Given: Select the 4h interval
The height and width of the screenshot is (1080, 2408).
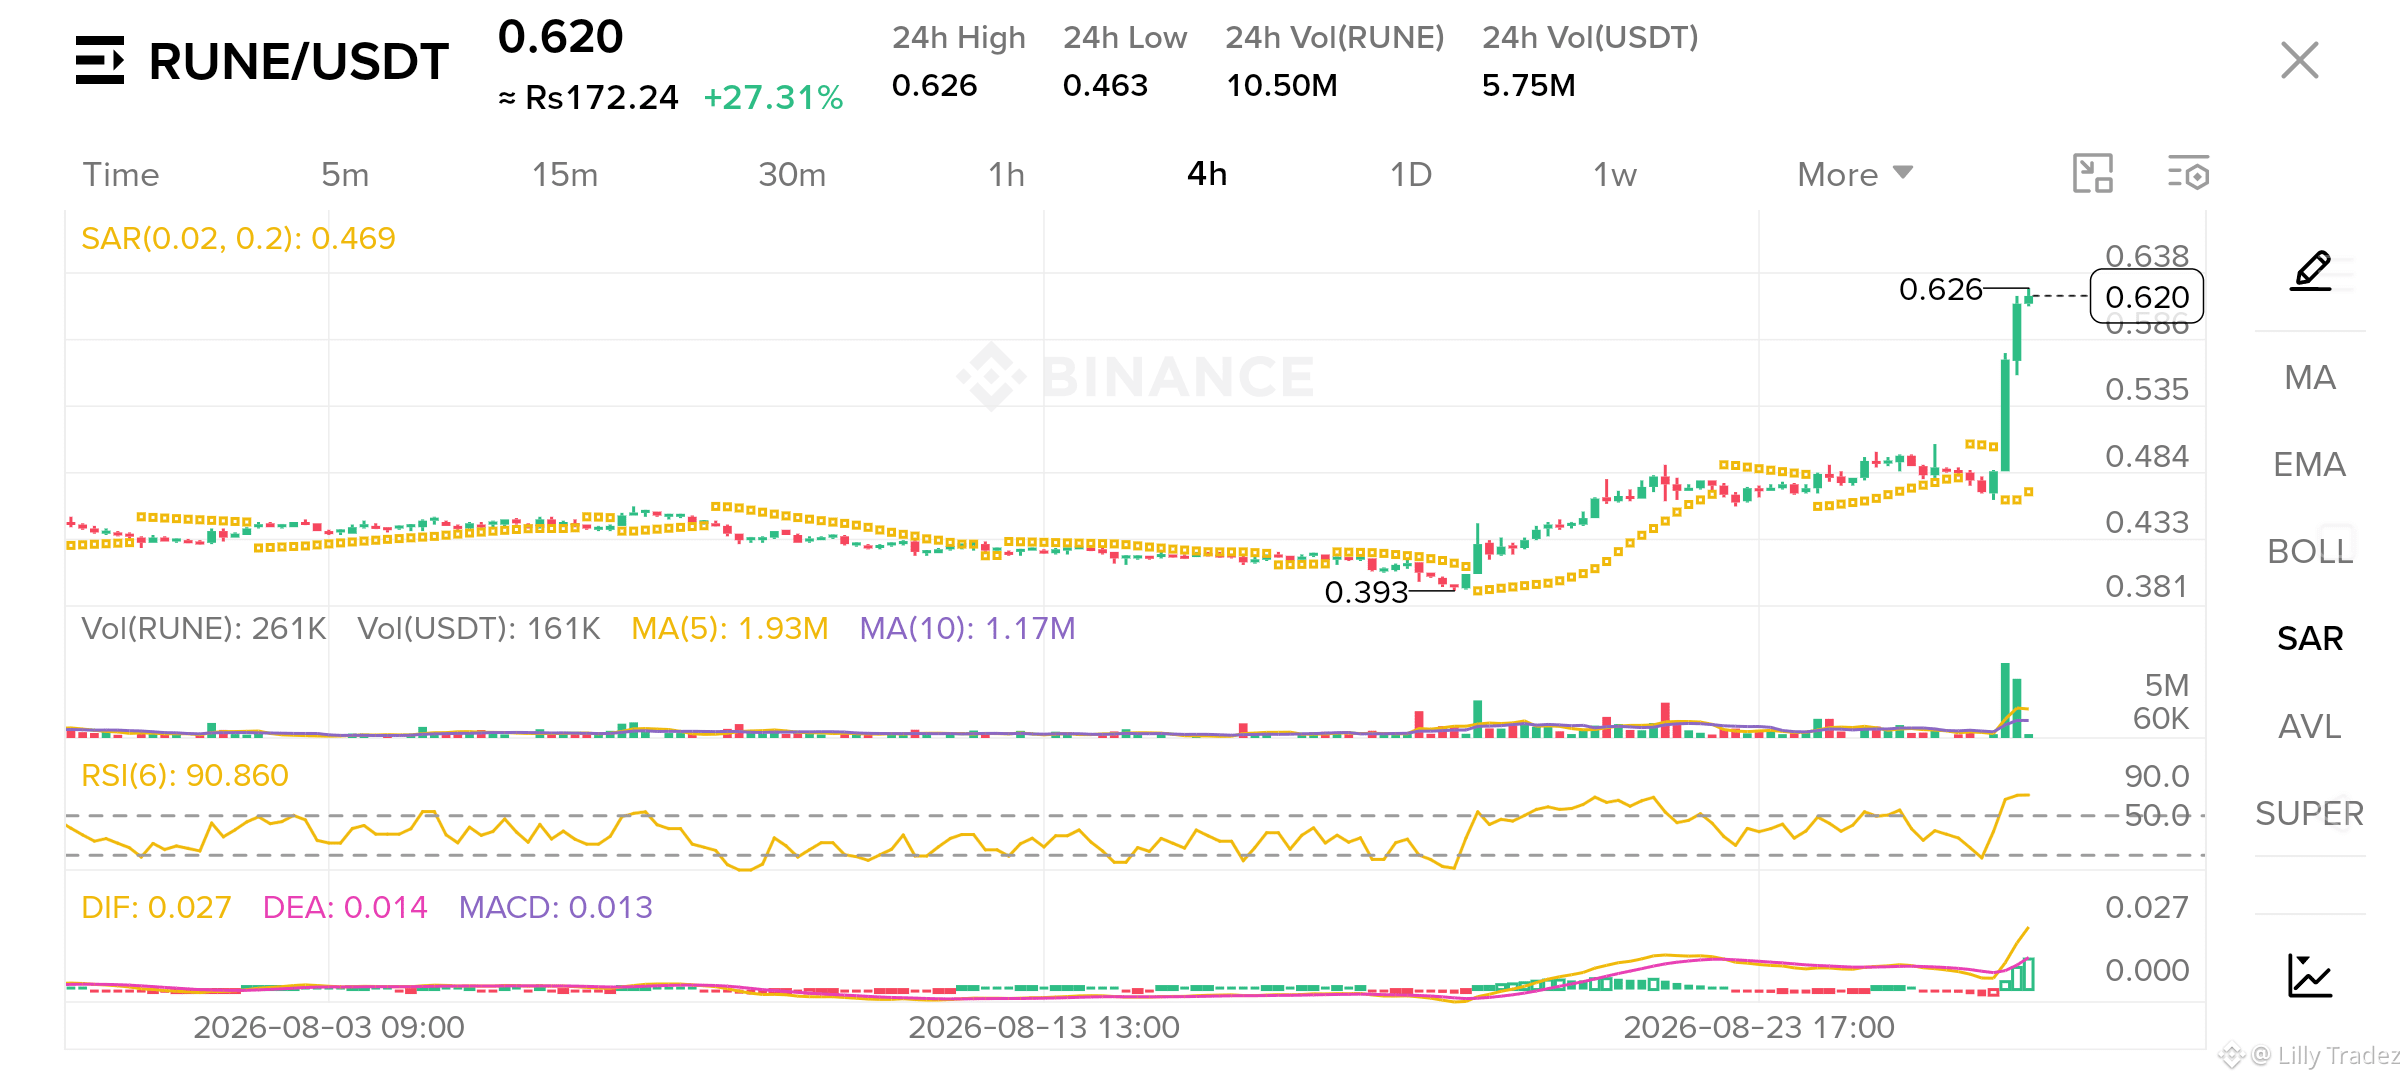Looking at the screenshot, I should [1207, 174].
